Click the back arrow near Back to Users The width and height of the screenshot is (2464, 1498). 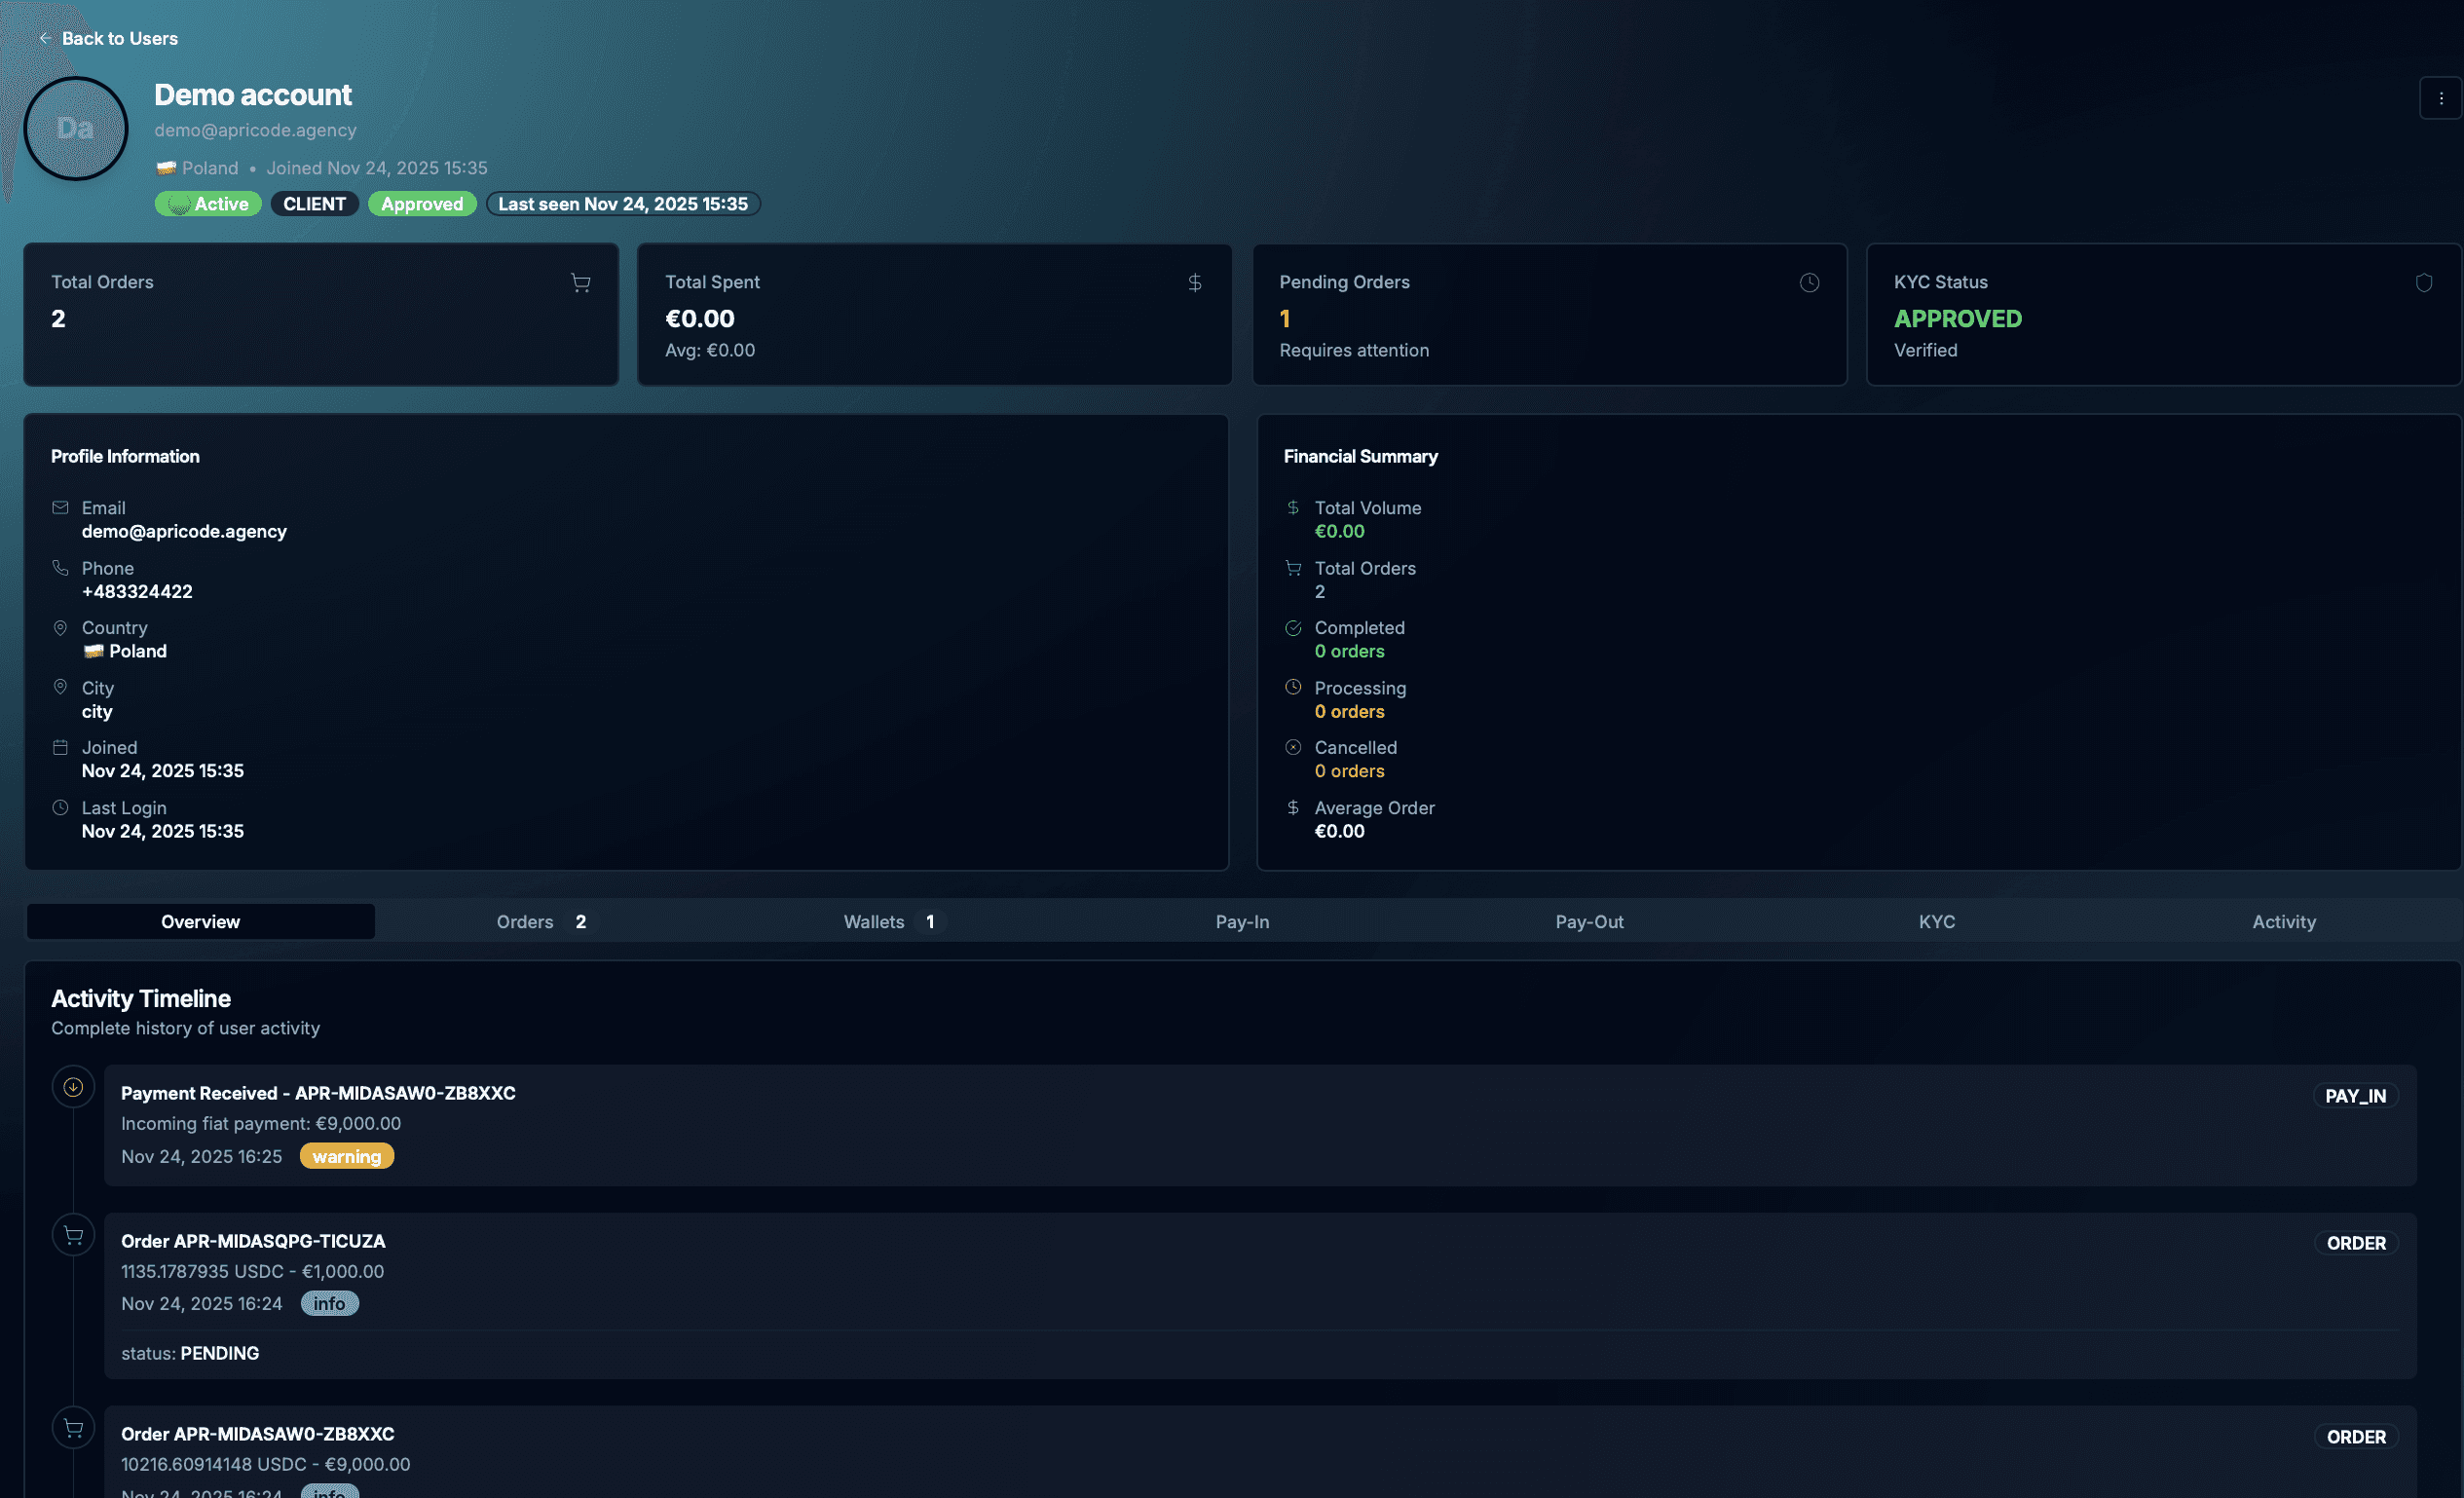point(45,38)
